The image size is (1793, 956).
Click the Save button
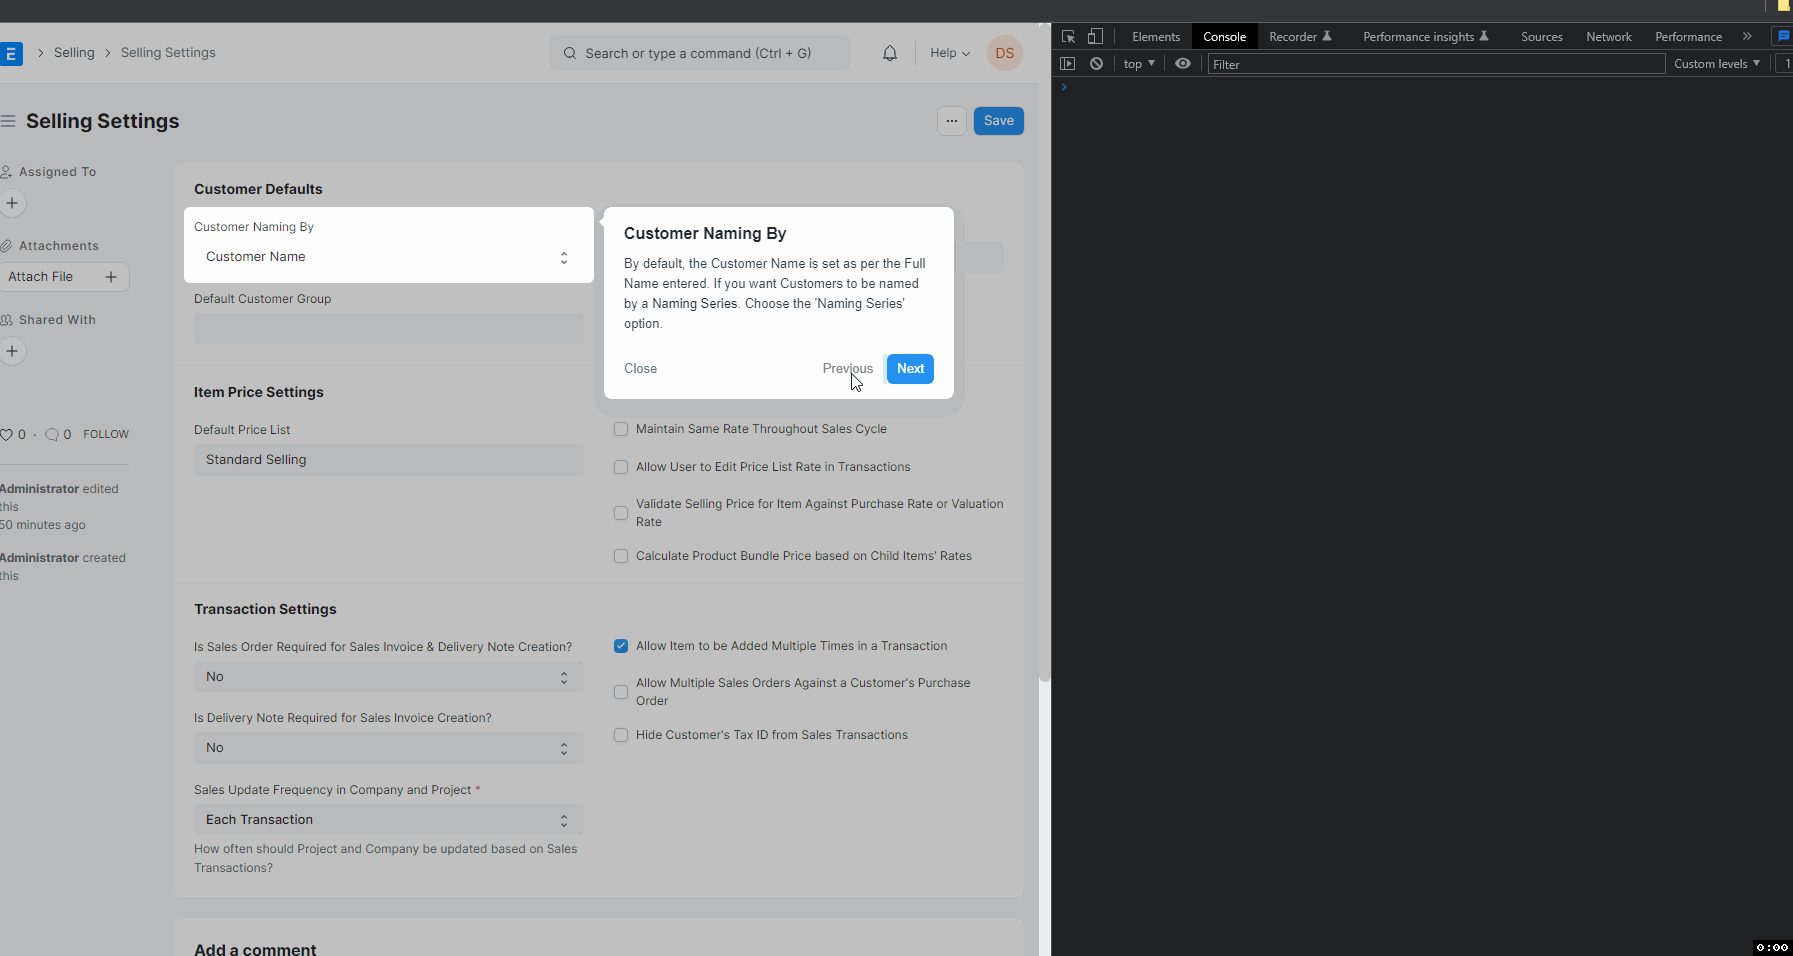[998, 121]
